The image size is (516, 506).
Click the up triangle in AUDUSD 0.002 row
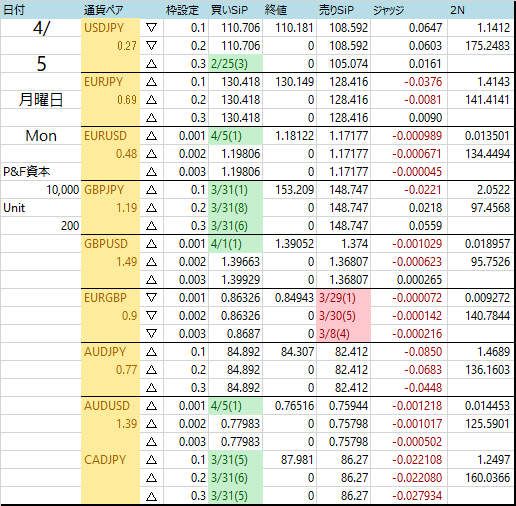(x=151, y=424)
